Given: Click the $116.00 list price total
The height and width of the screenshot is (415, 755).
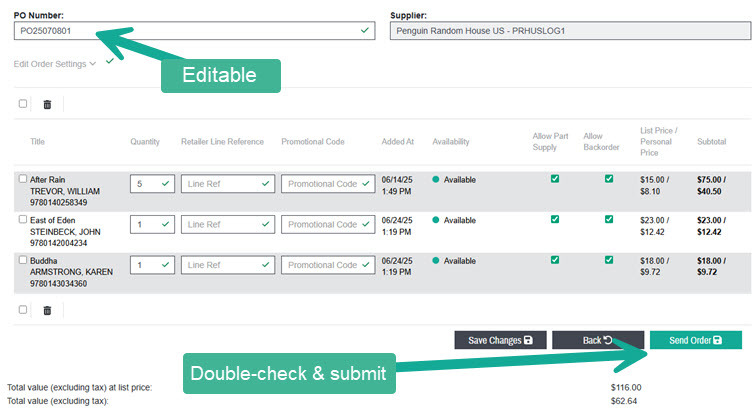Looking at the screenshot, I should (626, 388).
